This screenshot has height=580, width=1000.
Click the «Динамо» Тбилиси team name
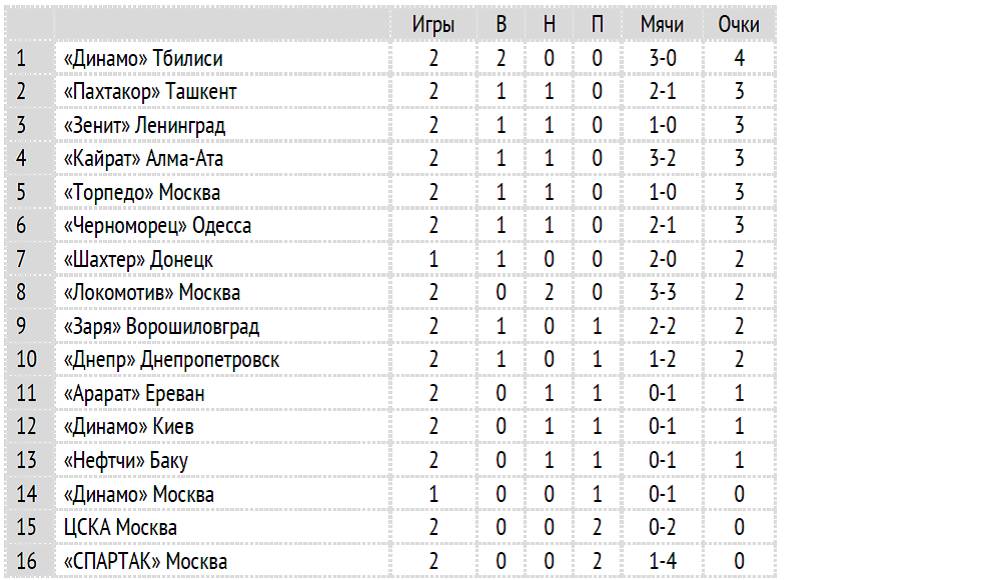143,59
